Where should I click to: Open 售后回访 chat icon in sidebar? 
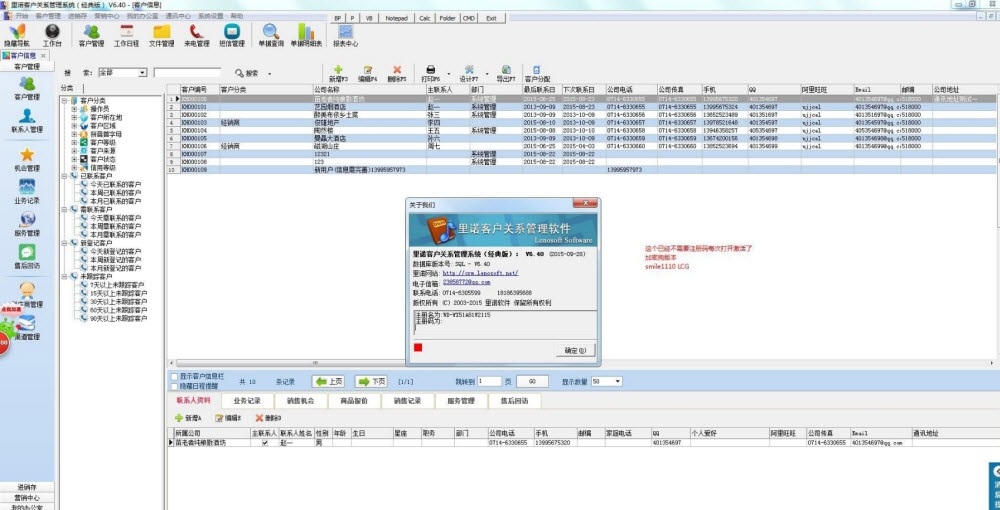[27, 257]
